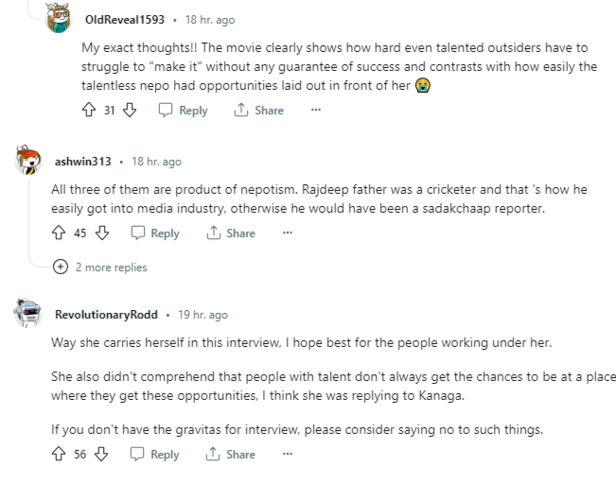
Task: Downvote OldReveal1593's comment
Action: 128,110
